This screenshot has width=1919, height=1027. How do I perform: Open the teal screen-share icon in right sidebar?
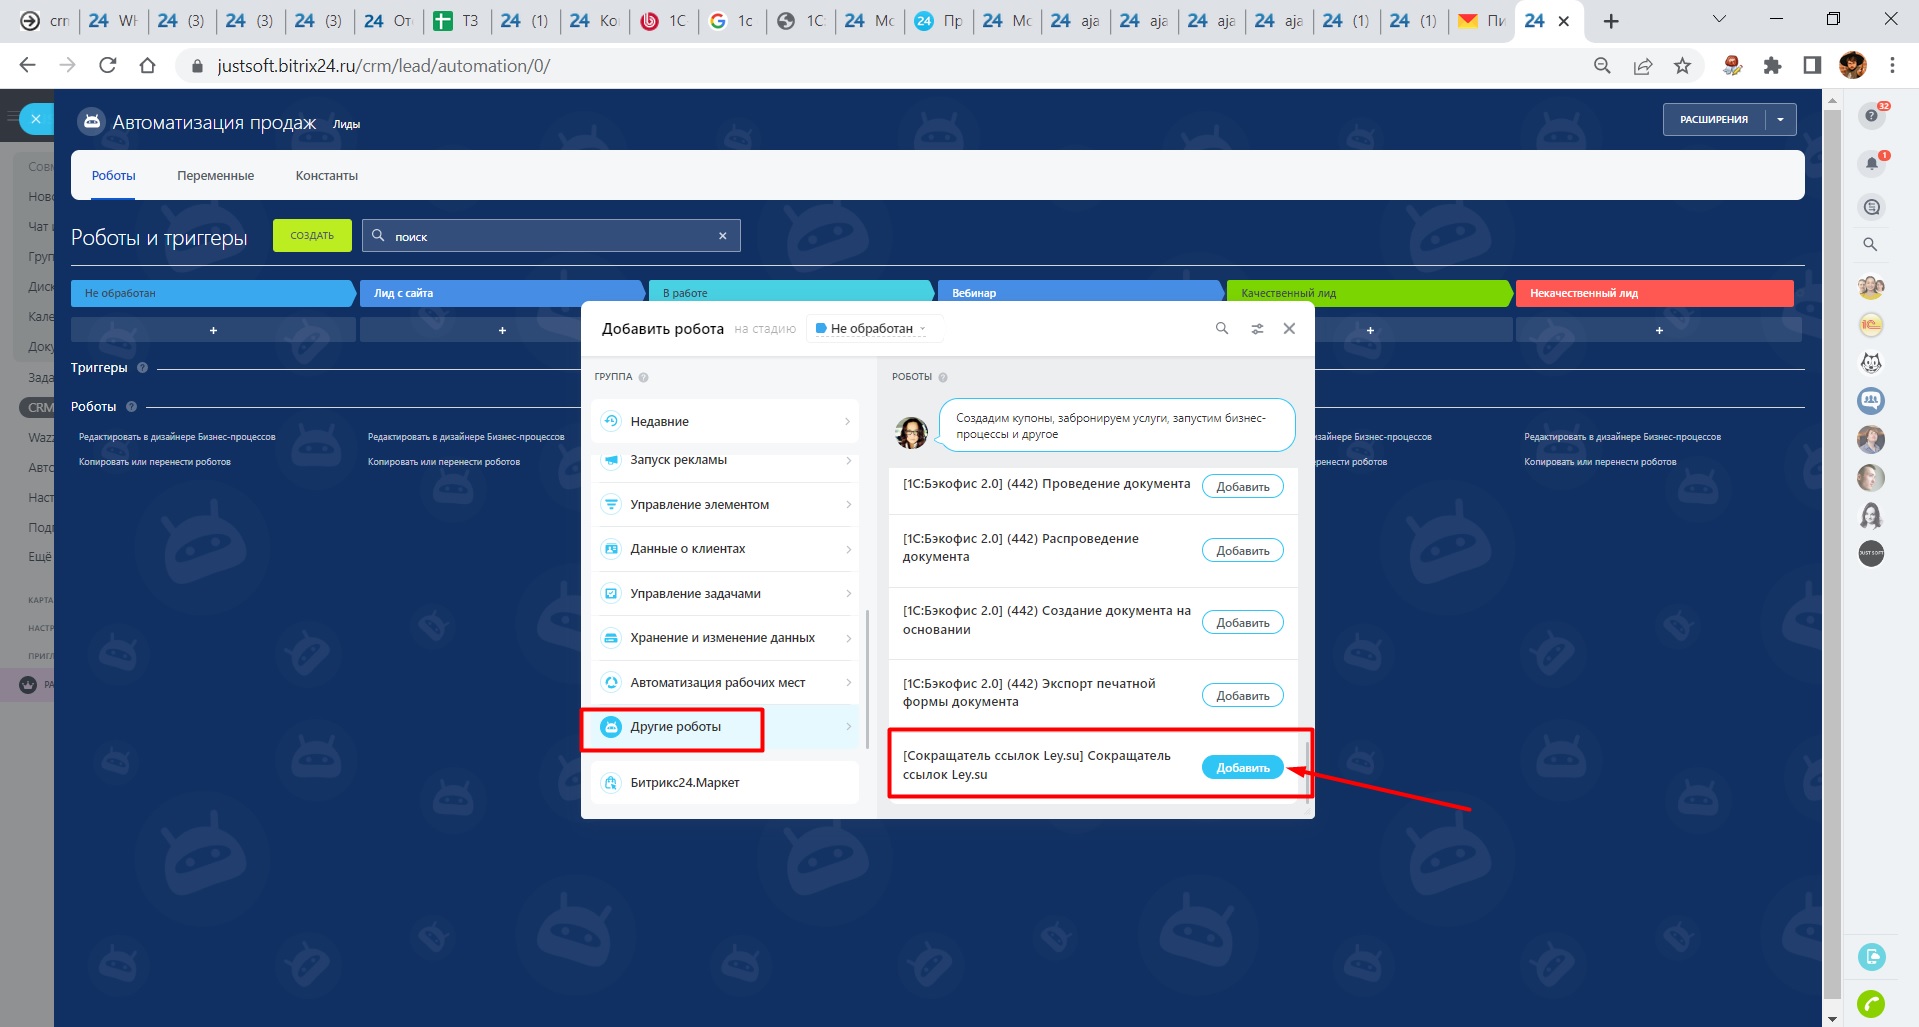click(1871, 957)
